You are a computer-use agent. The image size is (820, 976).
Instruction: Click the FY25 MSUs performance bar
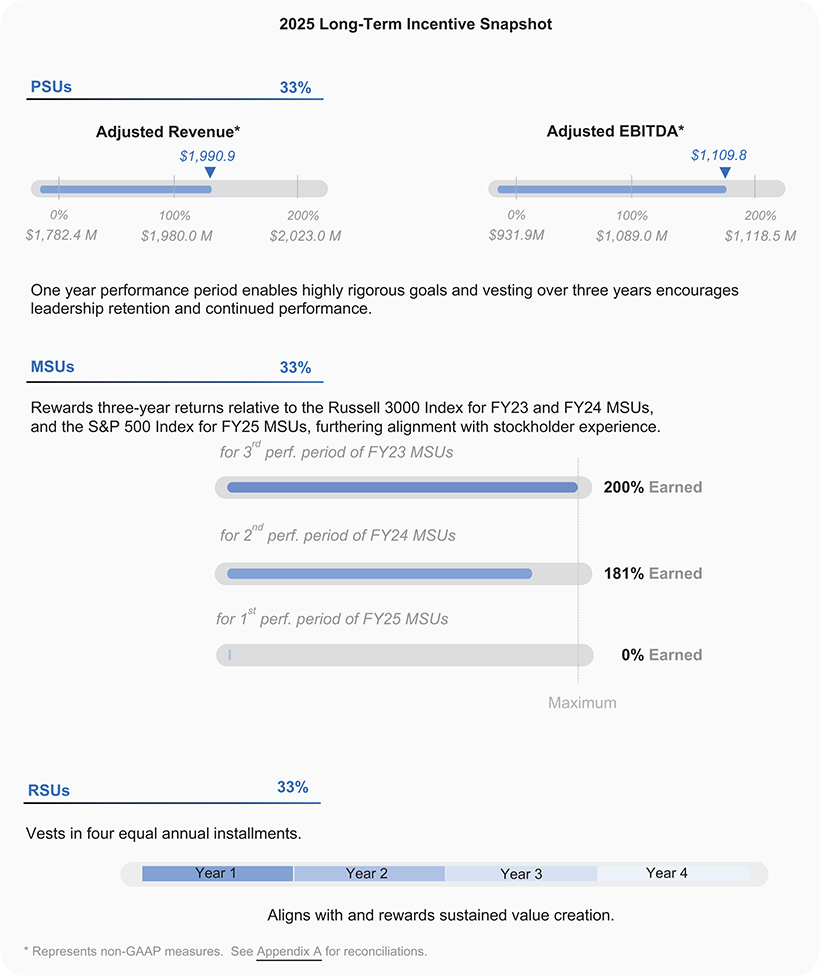click(404, 655)
